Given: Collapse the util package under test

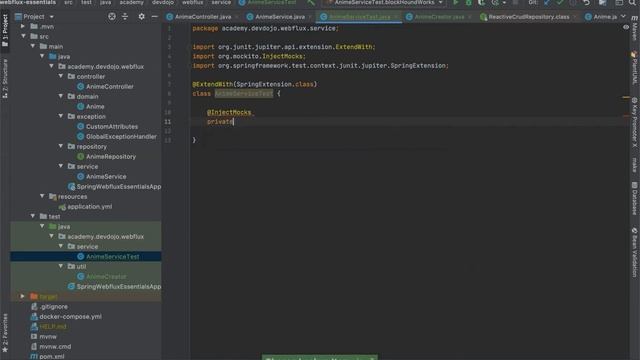Looking at the screenshot, I should coord(61,266).
